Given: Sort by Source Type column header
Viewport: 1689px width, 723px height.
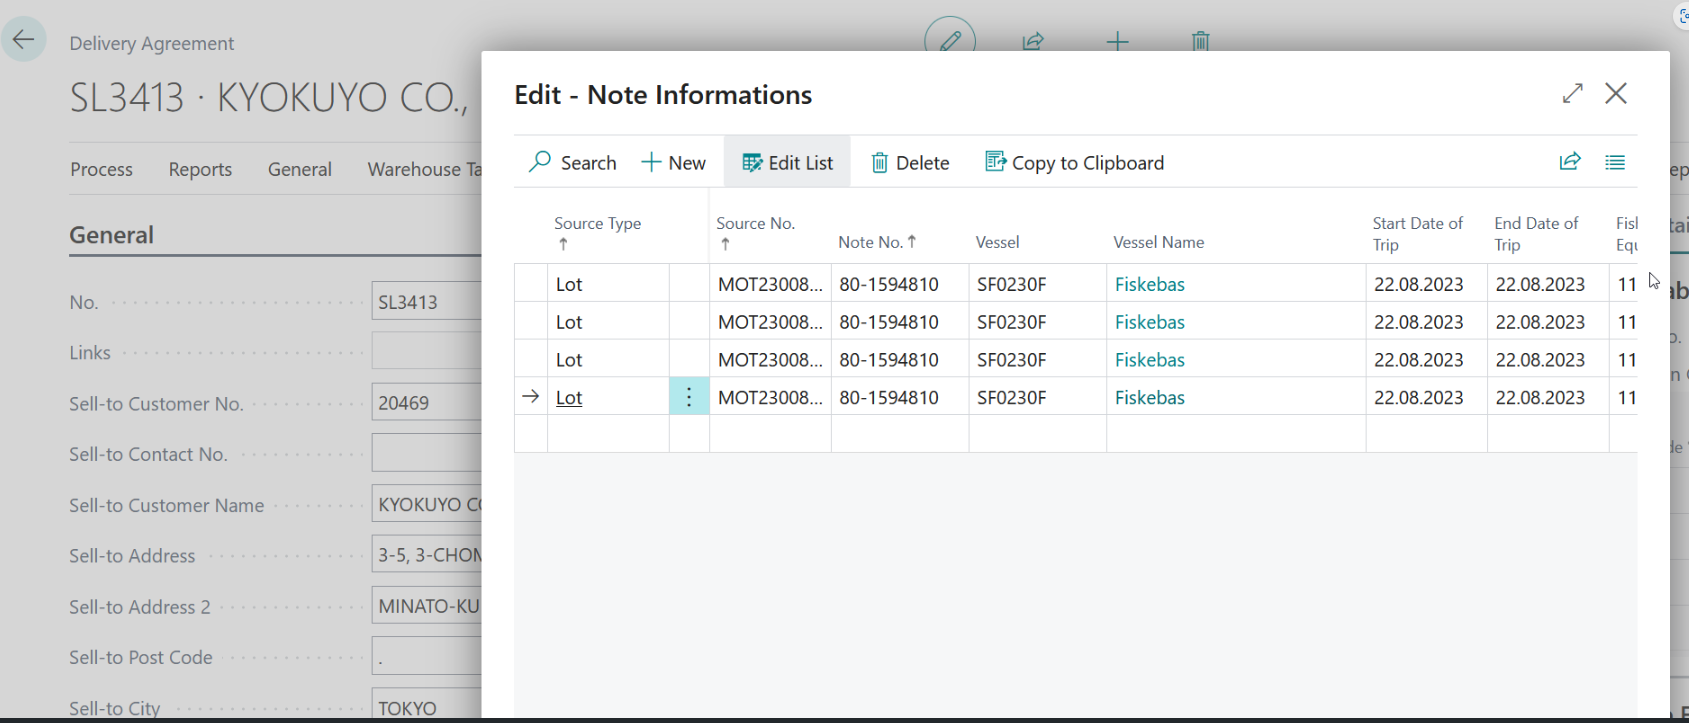Looking at the screenshot, I should click(x=597, y=224).
